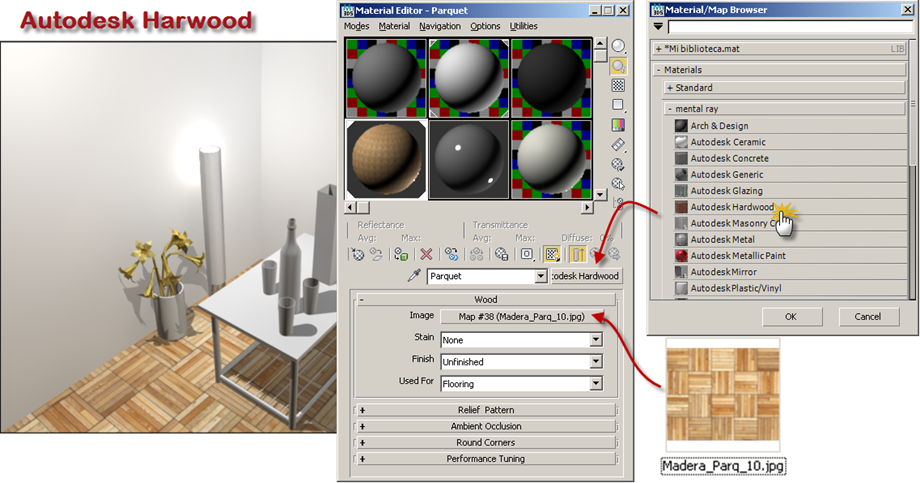Click the Background checker pattern icon
The height and width of the screenshot is (483, 920).
[618, 85]
